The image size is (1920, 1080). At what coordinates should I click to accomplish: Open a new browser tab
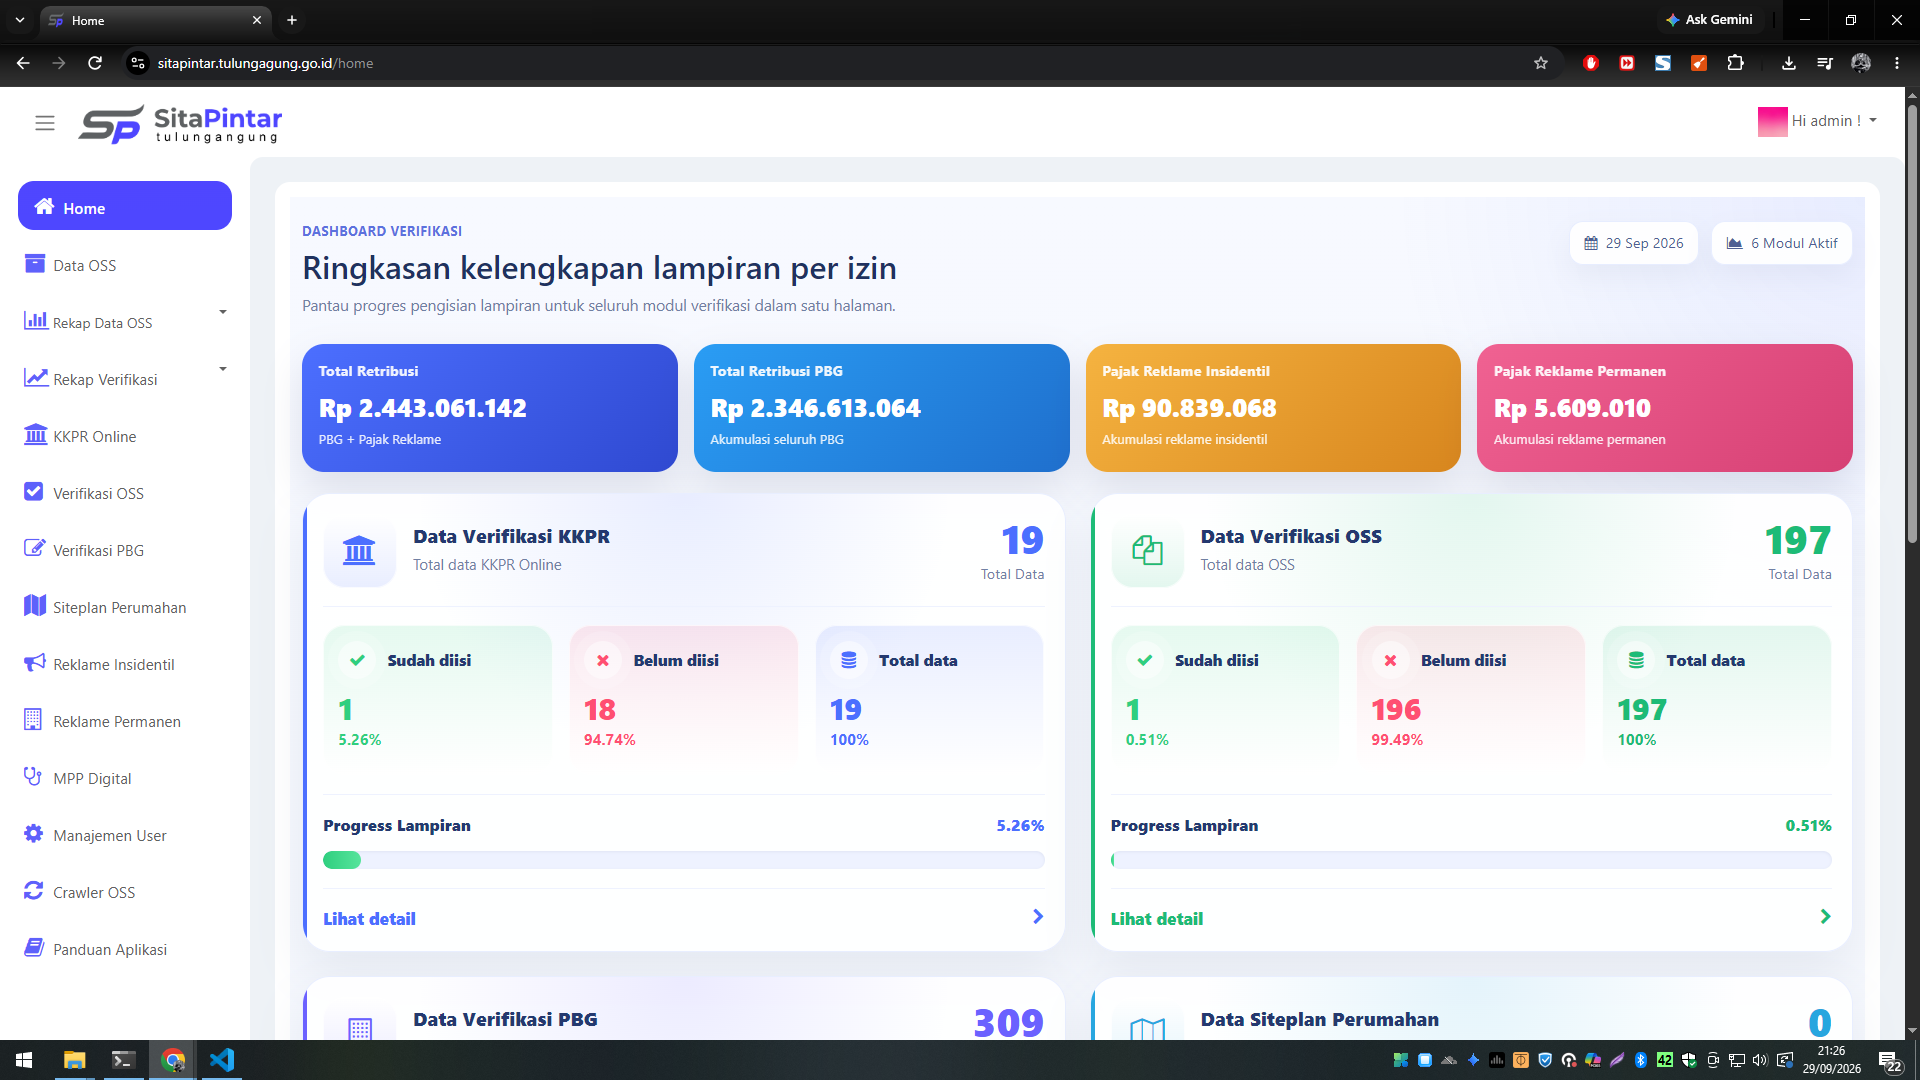pyautogui.click(x=292, y=20)
